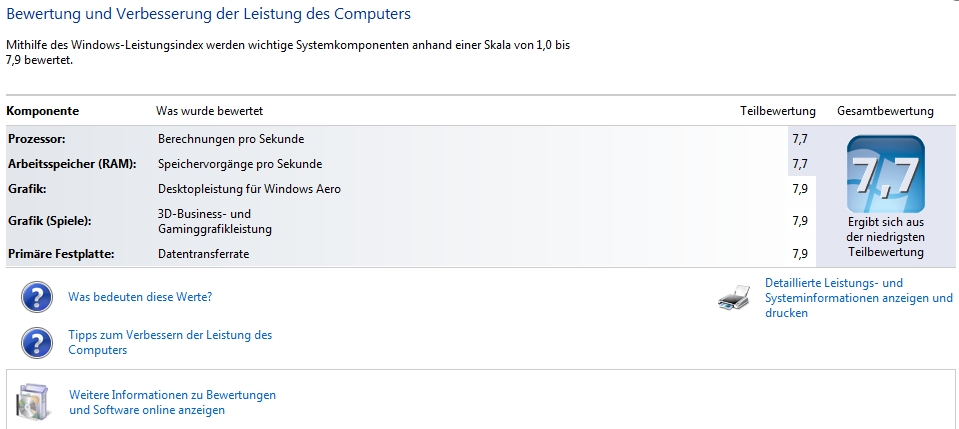This screenshot has width=959, height=429.
Task: Open 'Tipps zum Verbessern der Leistung' link
Action: [170, 343]
